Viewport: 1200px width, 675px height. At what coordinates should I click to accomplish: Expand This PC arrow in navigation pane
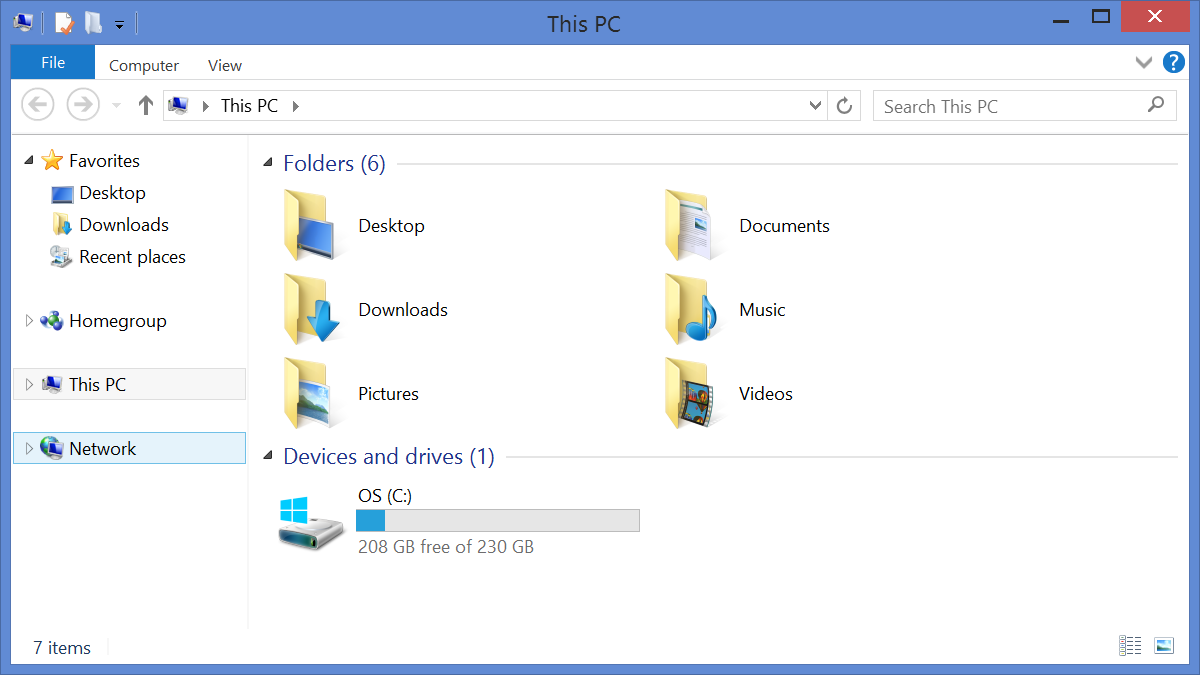[28, 384]
